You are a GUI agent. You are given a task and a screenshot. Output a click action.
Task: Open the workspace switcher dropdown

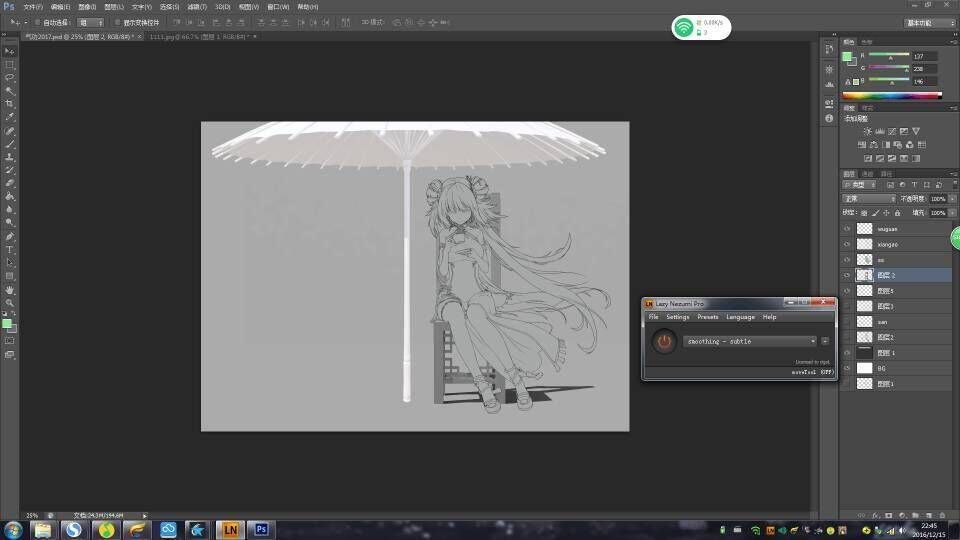pyautogui.click(x=930, y=23)
